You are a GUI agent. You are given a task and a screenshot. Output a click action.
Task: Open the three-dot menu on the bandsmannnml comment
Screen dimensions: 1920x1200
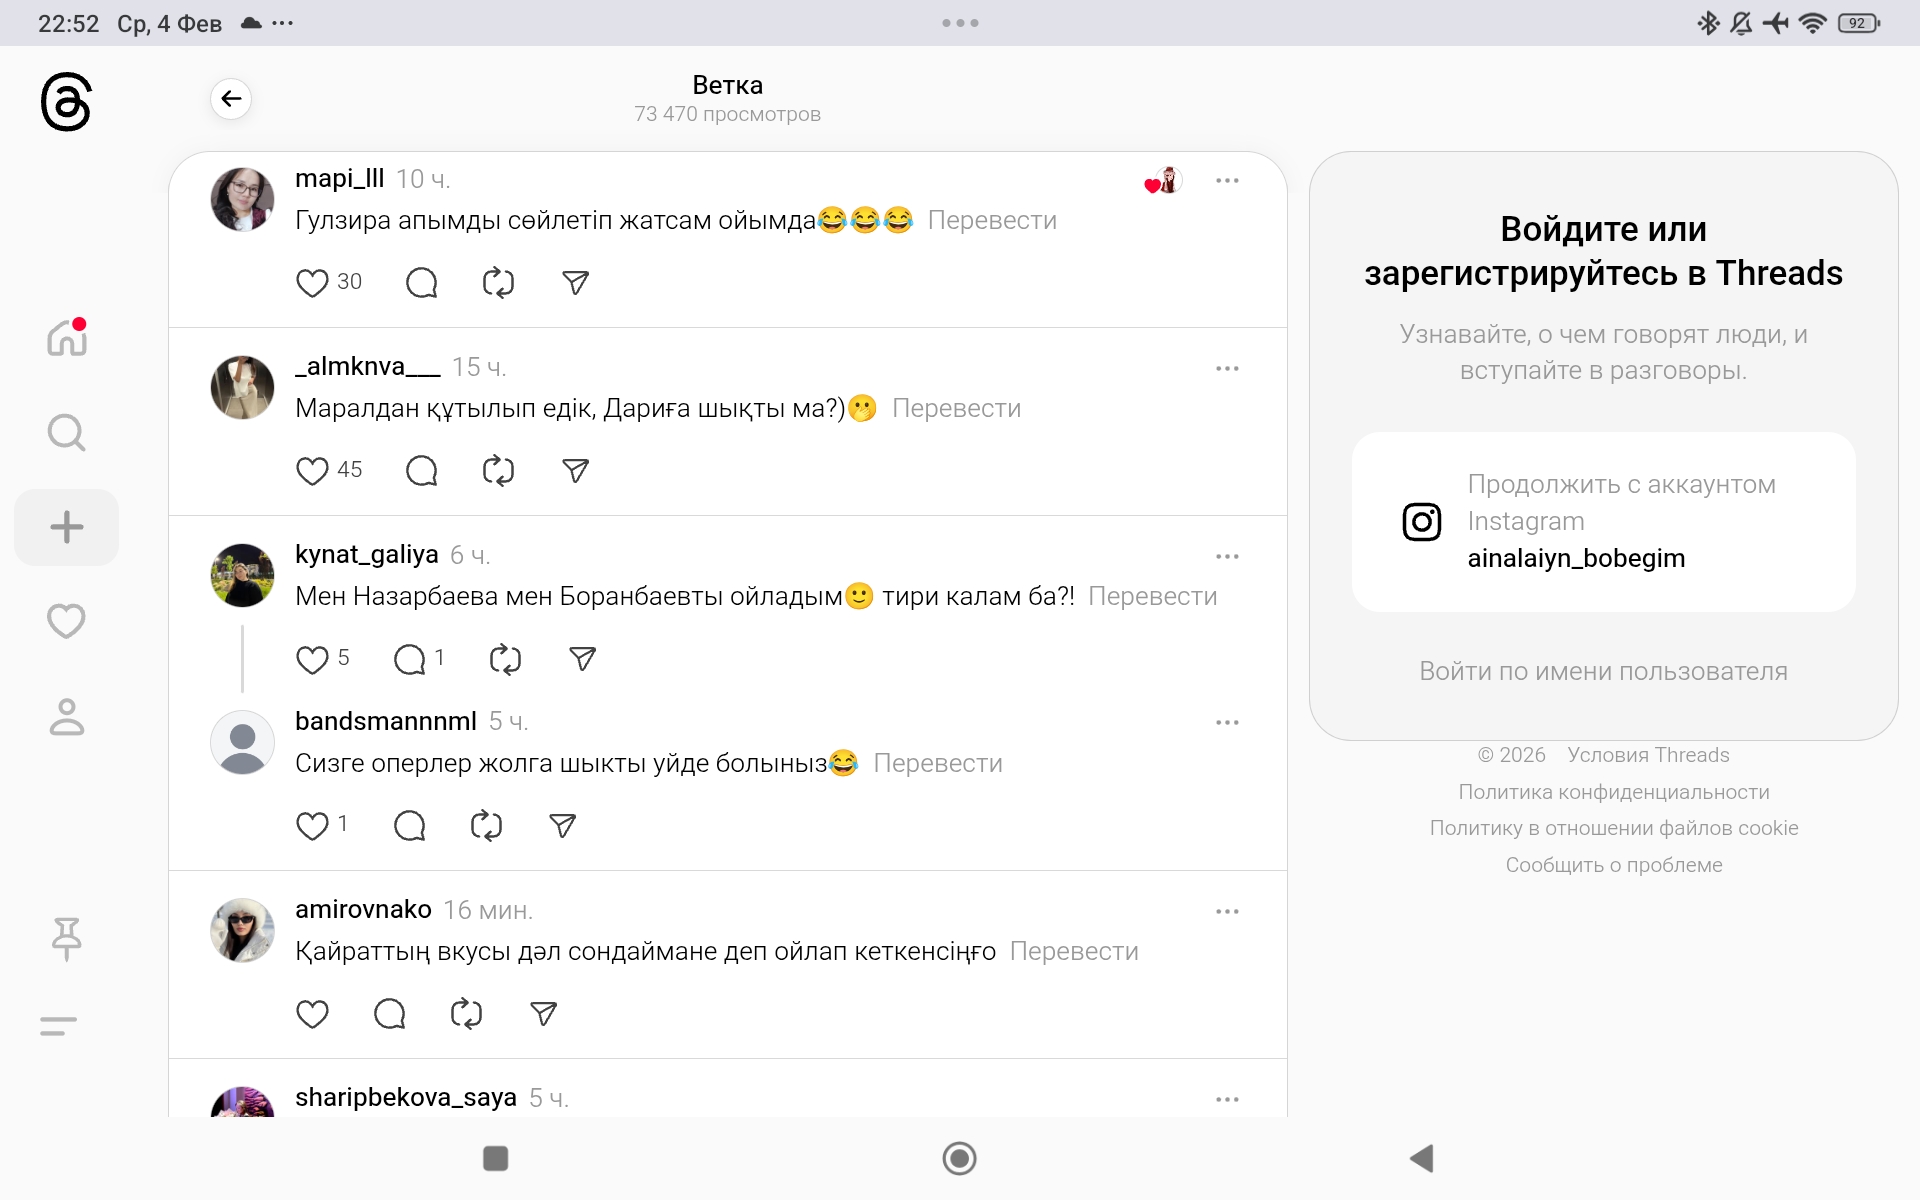coord(1227,722)
